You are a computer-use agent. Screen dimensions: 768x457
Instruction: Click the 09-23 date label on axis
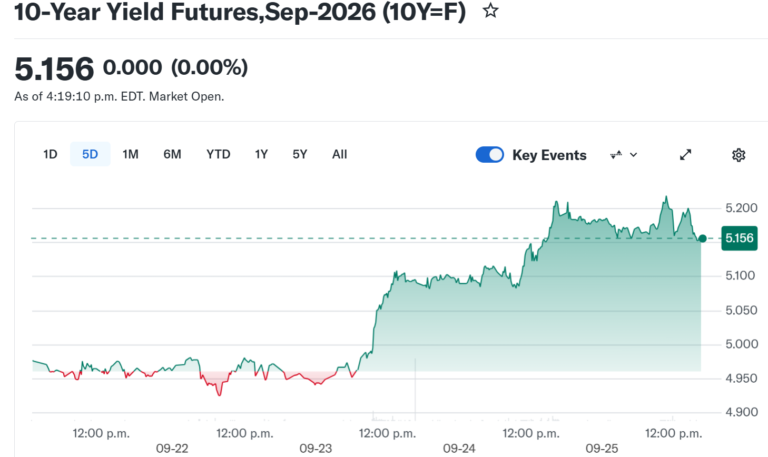pyautogui.click(x=315, y=448)
